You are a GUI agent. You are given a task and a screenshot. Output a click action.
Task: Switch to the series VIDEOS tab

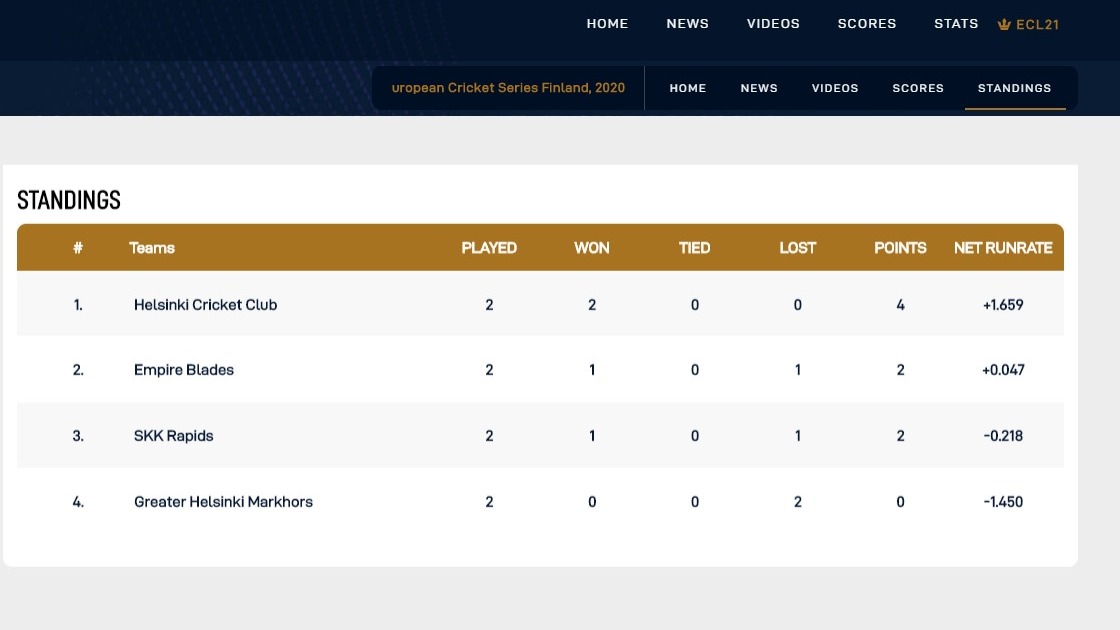[834, 88]
